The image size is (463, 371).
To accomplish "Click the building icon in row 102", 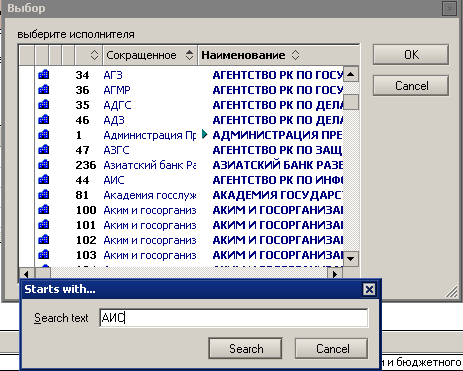I will [x=44, y=239].
